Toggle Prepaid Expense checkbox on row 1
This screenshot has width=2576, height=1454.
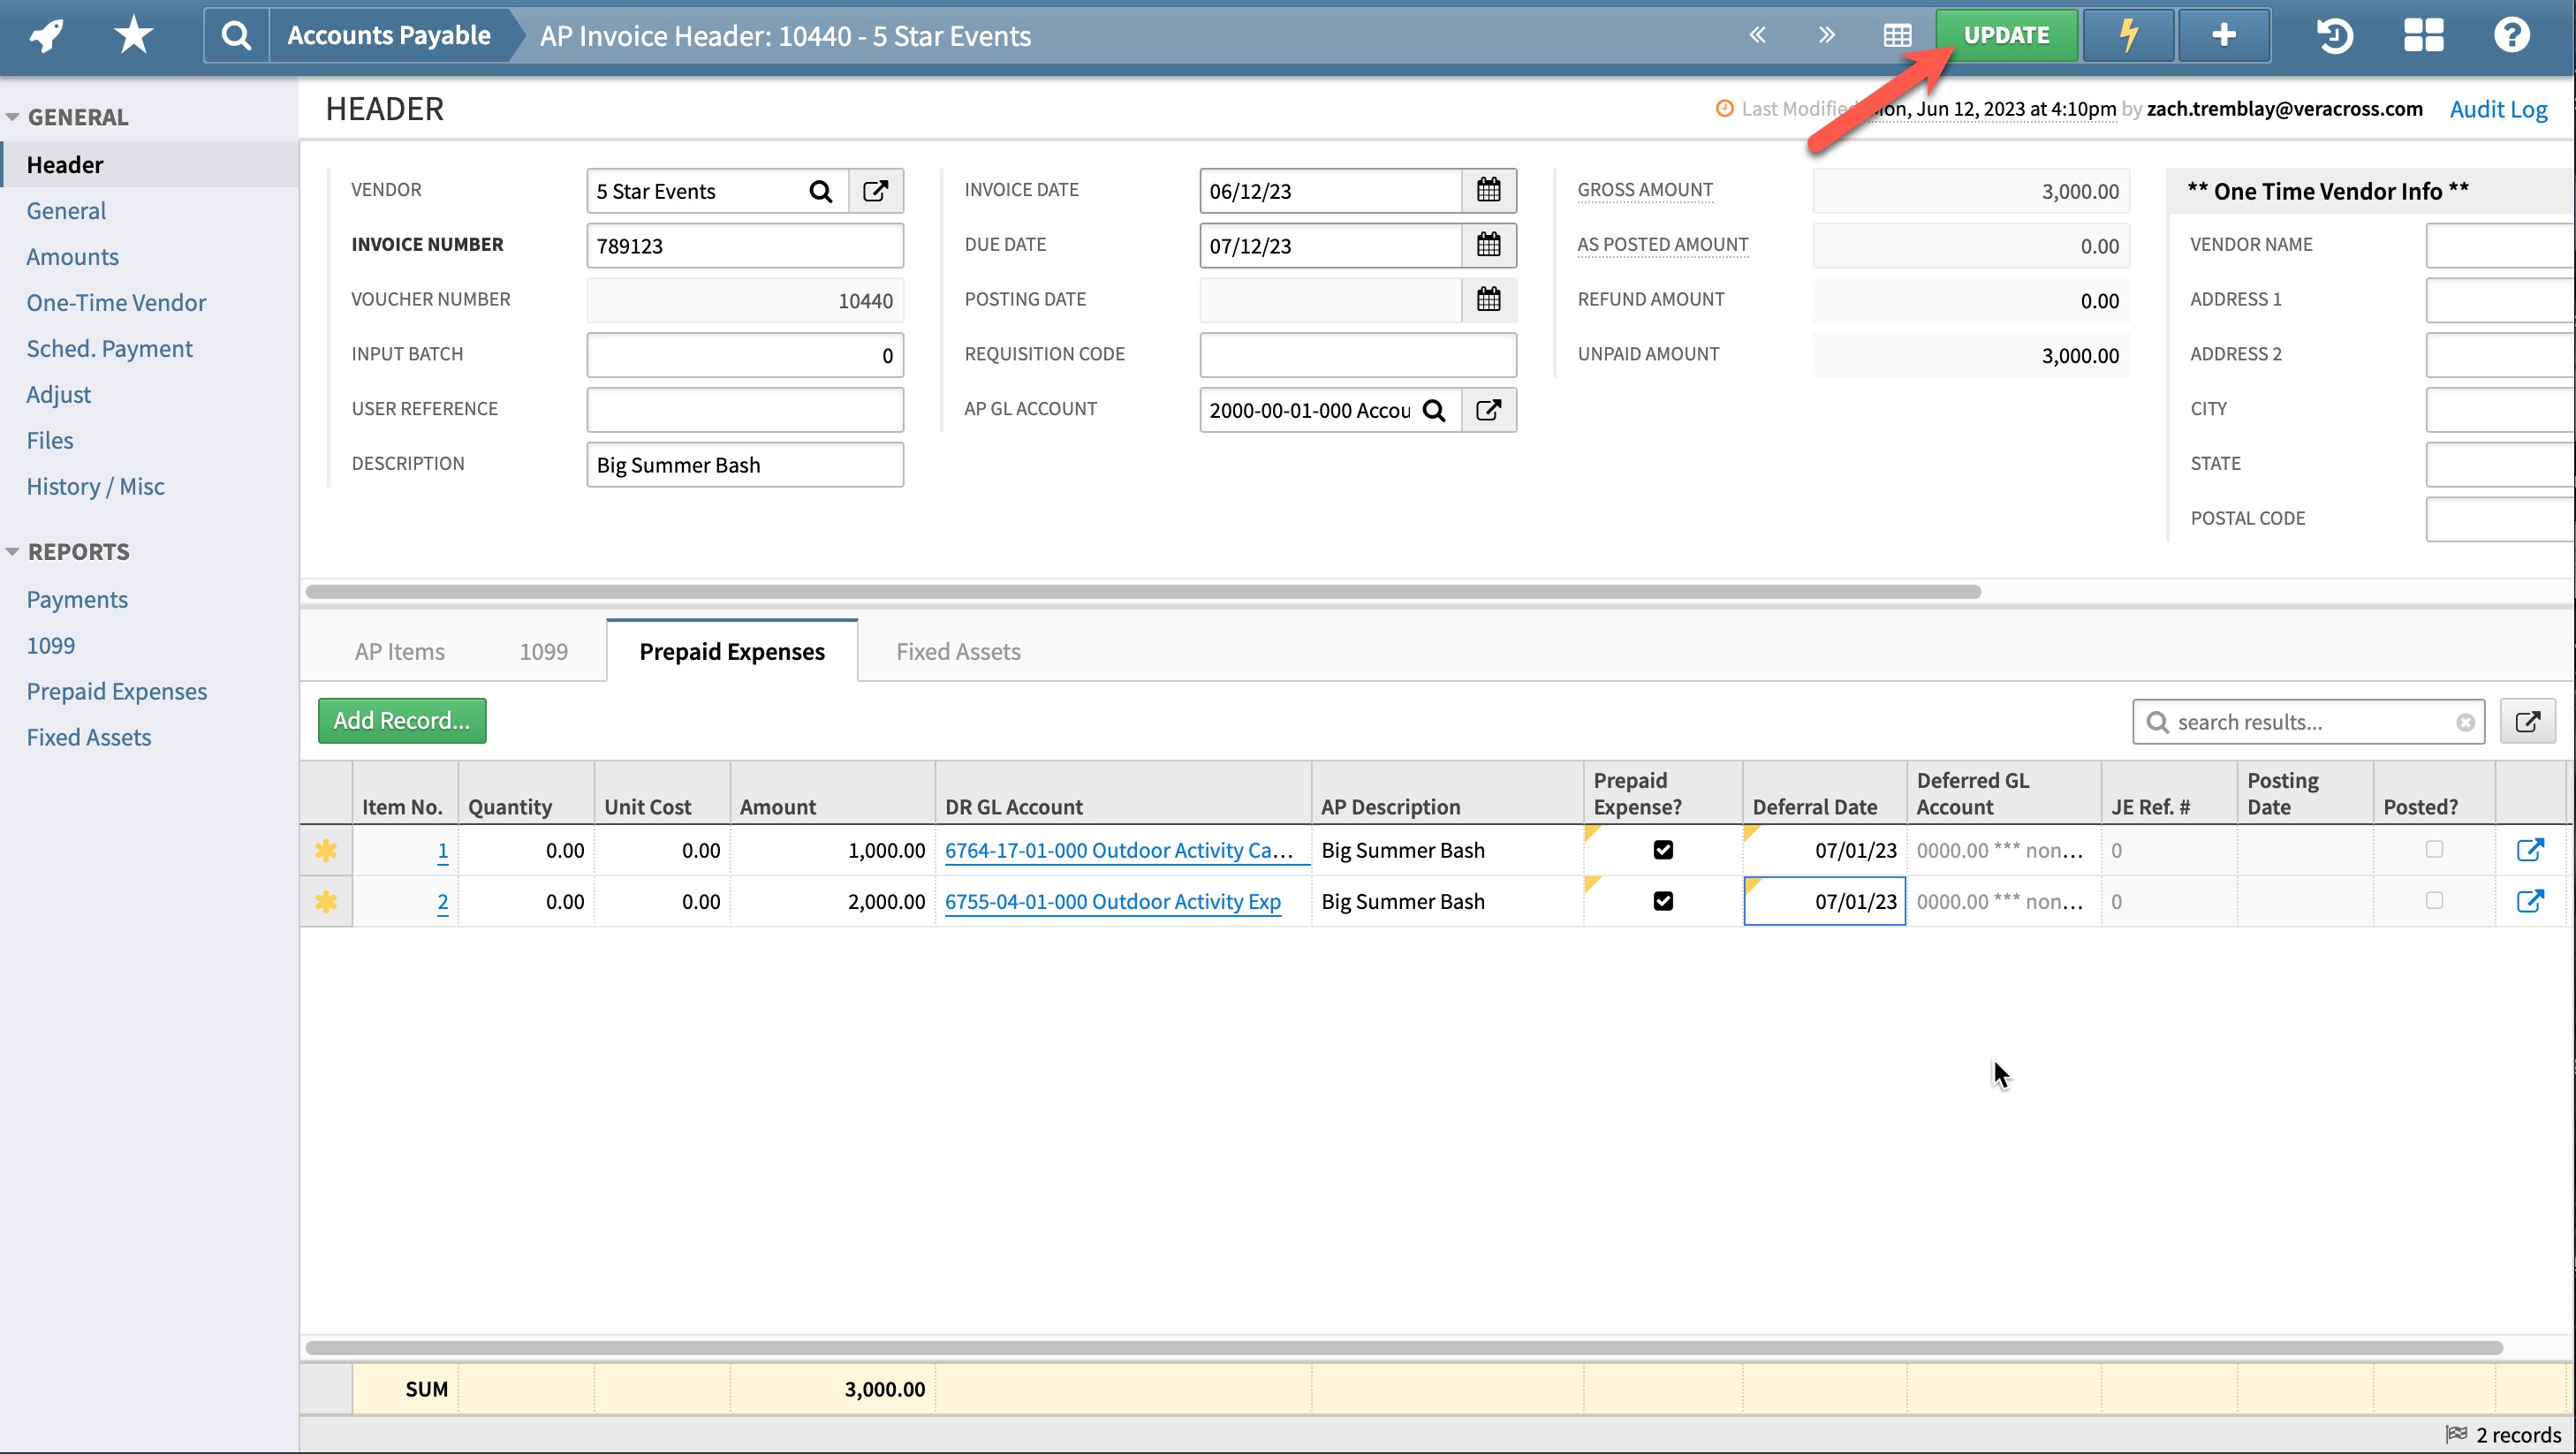[1663, 849]
